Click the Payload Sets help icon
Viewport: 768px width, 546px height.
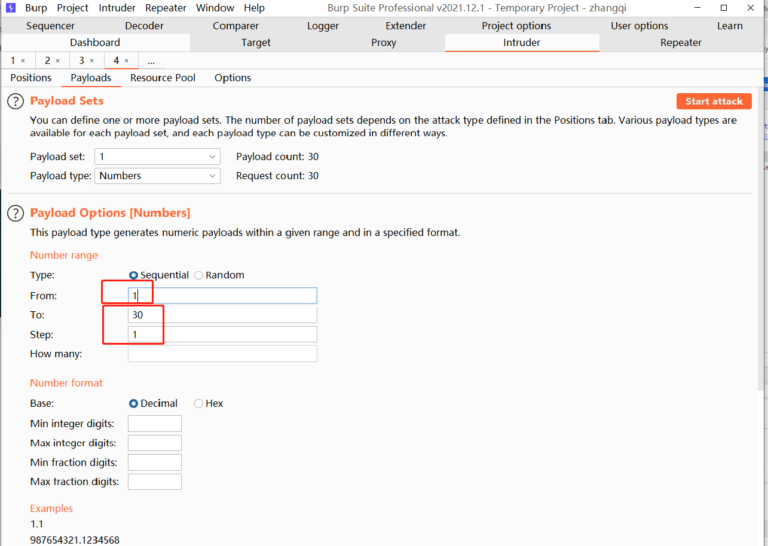point(15,101)
